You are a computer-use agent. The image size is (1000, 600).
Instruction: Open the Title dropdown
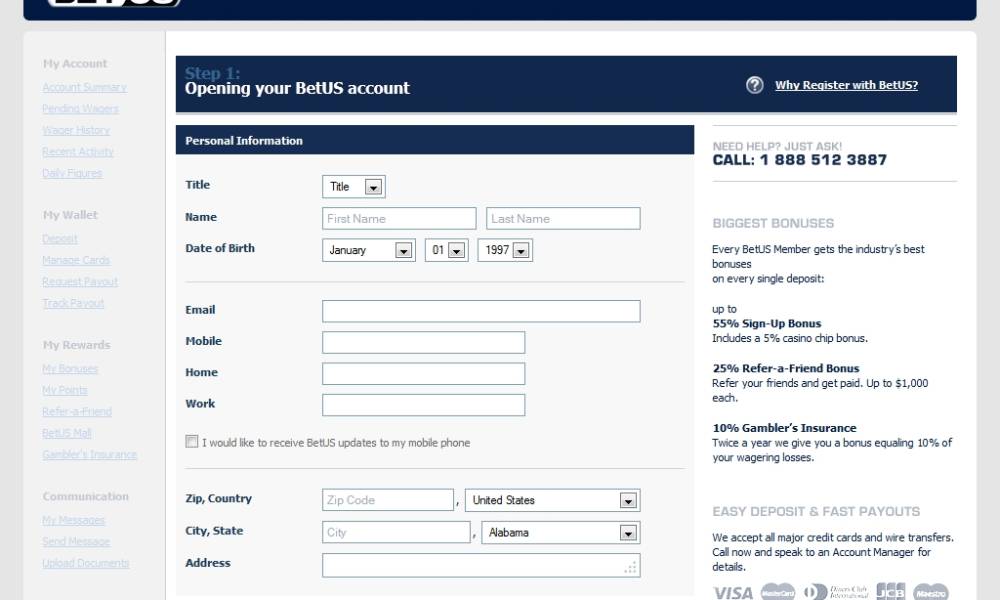tap(354, 187)
